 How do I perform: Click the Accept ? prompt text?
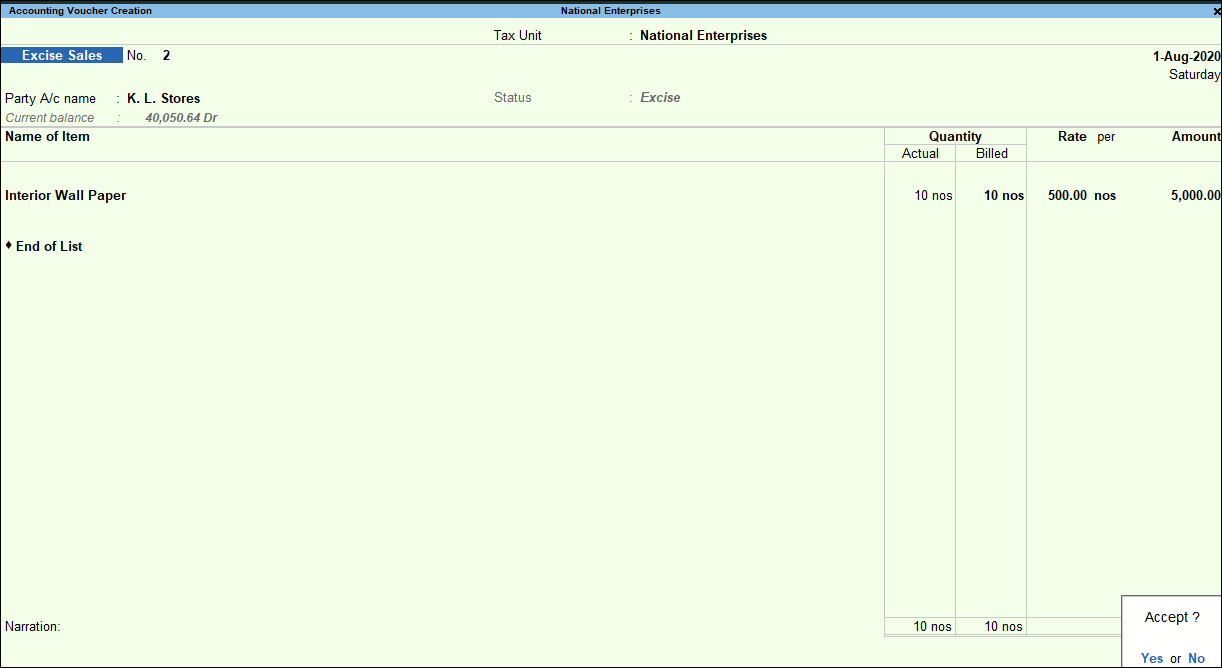tap(1172, 618)
